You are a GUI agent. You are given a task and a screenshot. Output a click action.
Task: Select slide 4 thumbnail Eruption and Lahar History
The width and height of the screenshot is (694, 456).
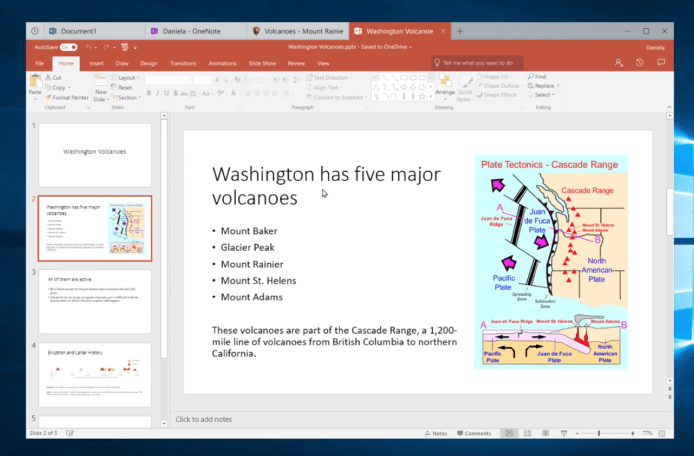95,375
